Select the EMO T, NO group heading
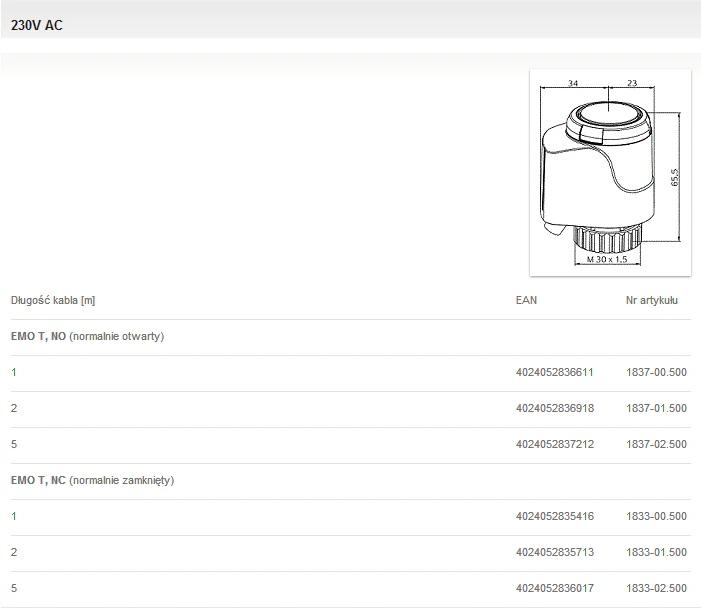 (88, 336)
